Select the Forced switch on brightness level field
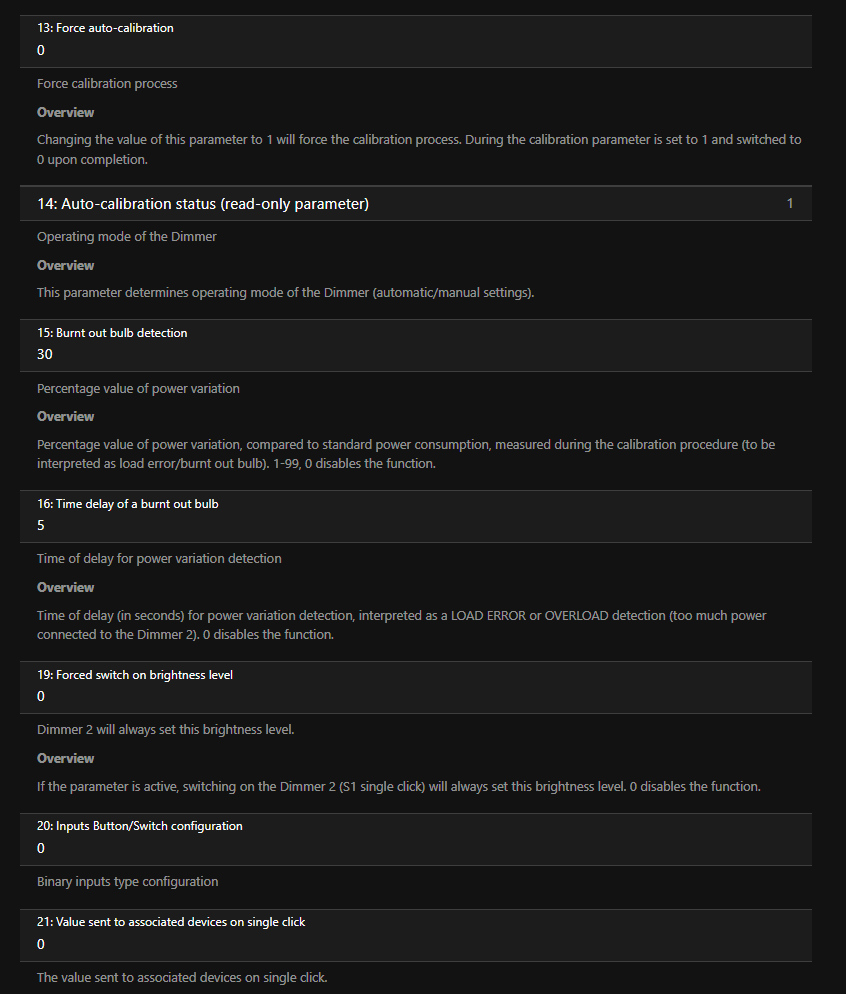This screenshot has height=994, width=846. click(415, 696)
